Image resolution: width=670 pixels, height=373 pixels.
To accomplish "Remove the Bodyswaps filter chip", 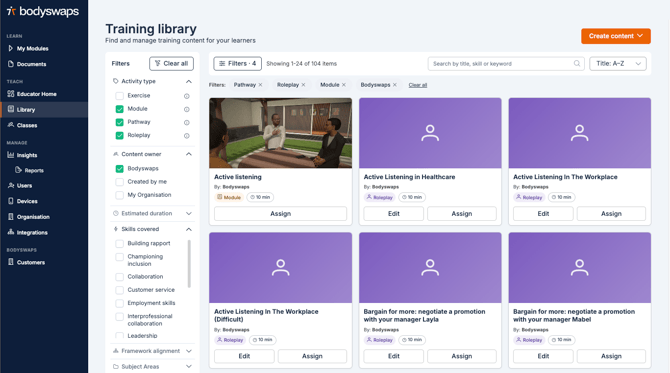I will (x=395, y=85).
